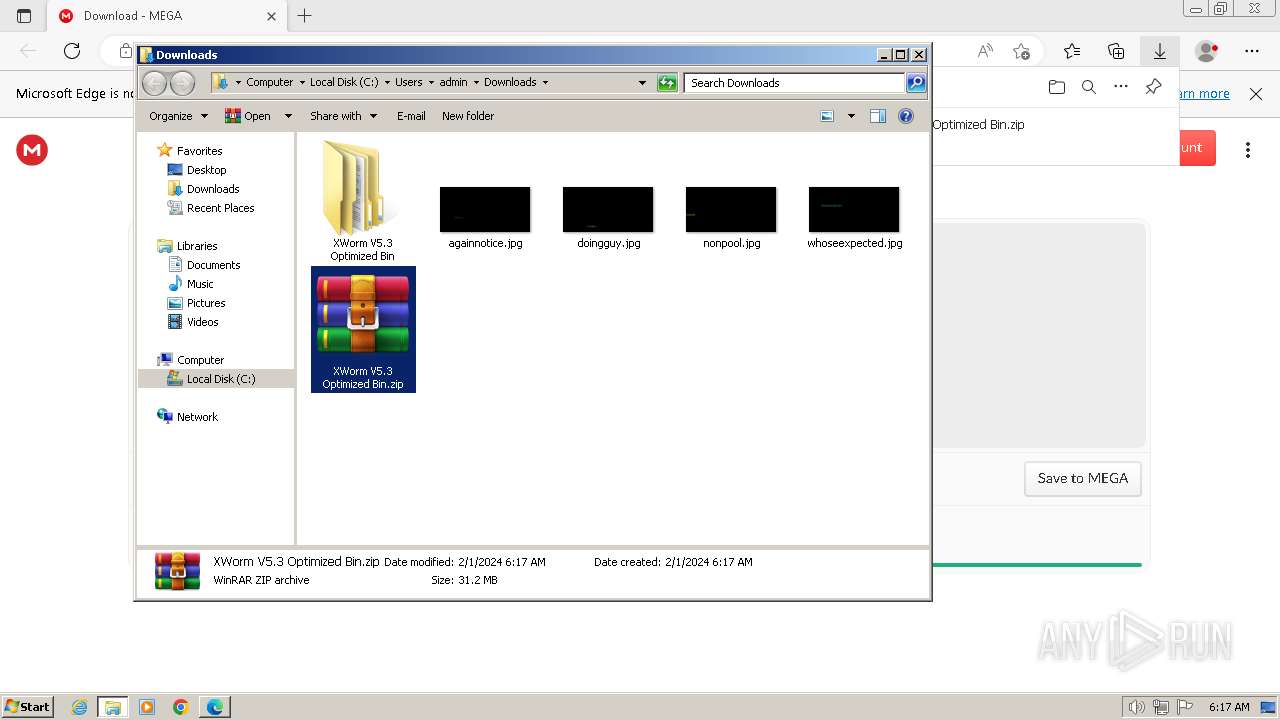Expand the arrow after admin in breadcrumb
This screenshot has height=720, width=1280.
tap(476, 83)
